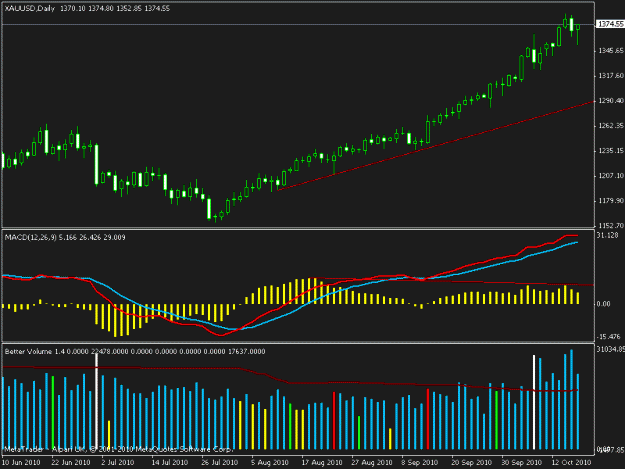Click the volume scale value 31034.85
Viewport: 625px width, 469px height.
click(610, 349)
